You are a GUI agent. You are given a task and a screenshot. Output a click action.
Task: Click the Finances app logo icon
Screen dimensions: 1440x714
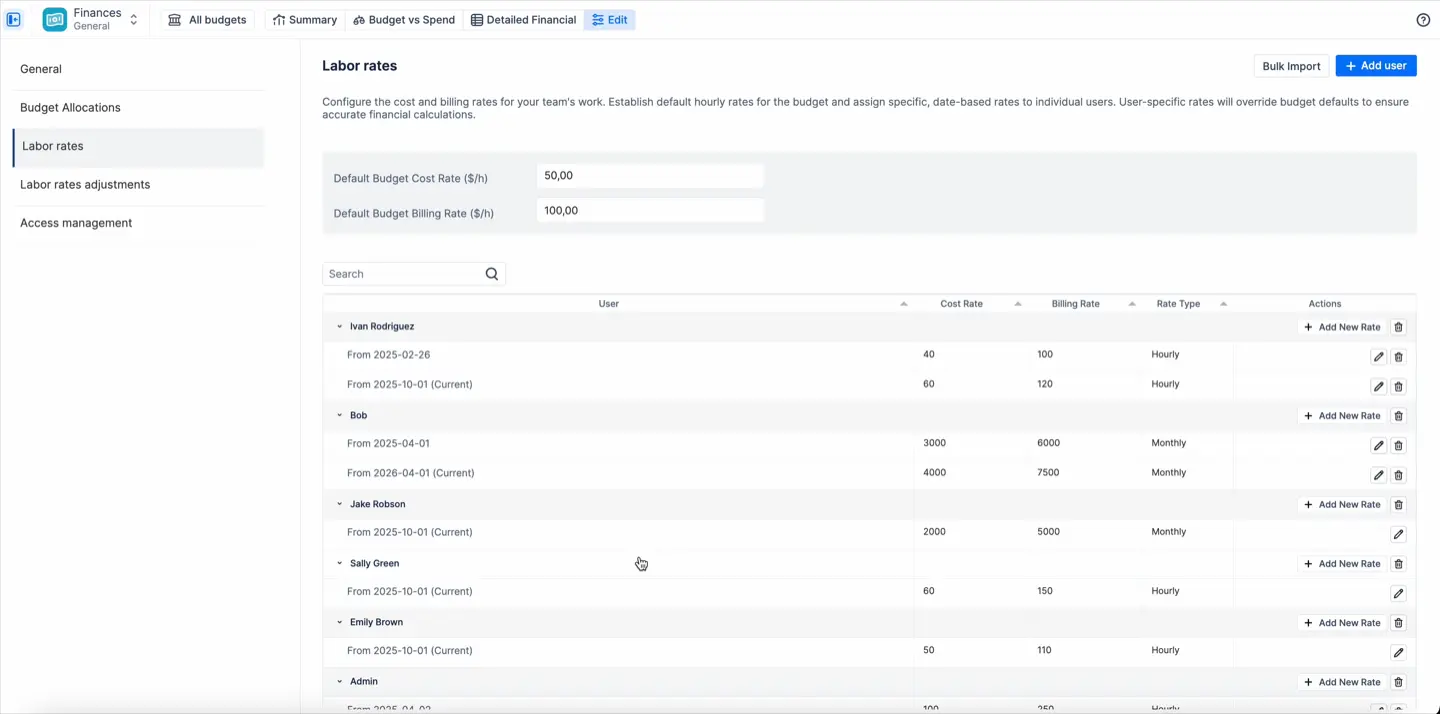(x=55, y=19)
